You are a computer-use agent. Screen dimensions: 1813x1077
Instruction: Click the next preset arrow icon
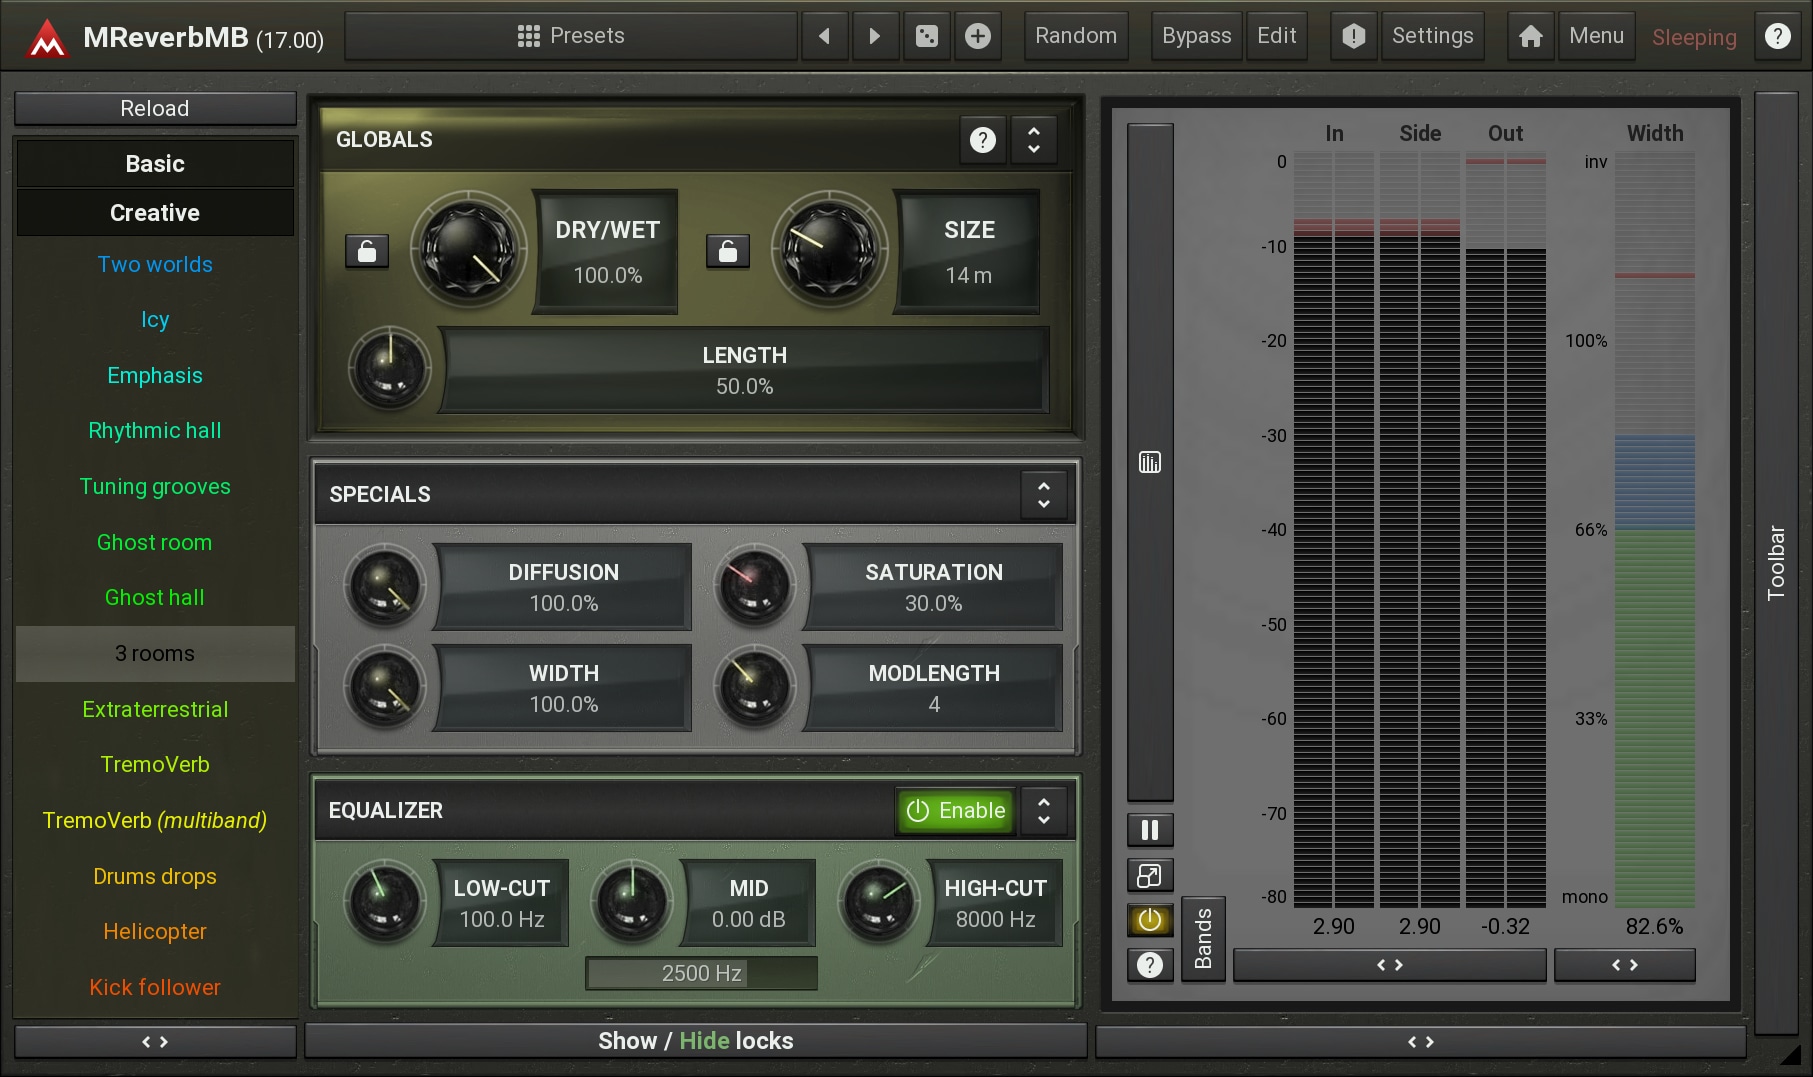click(x=875, y=36)
